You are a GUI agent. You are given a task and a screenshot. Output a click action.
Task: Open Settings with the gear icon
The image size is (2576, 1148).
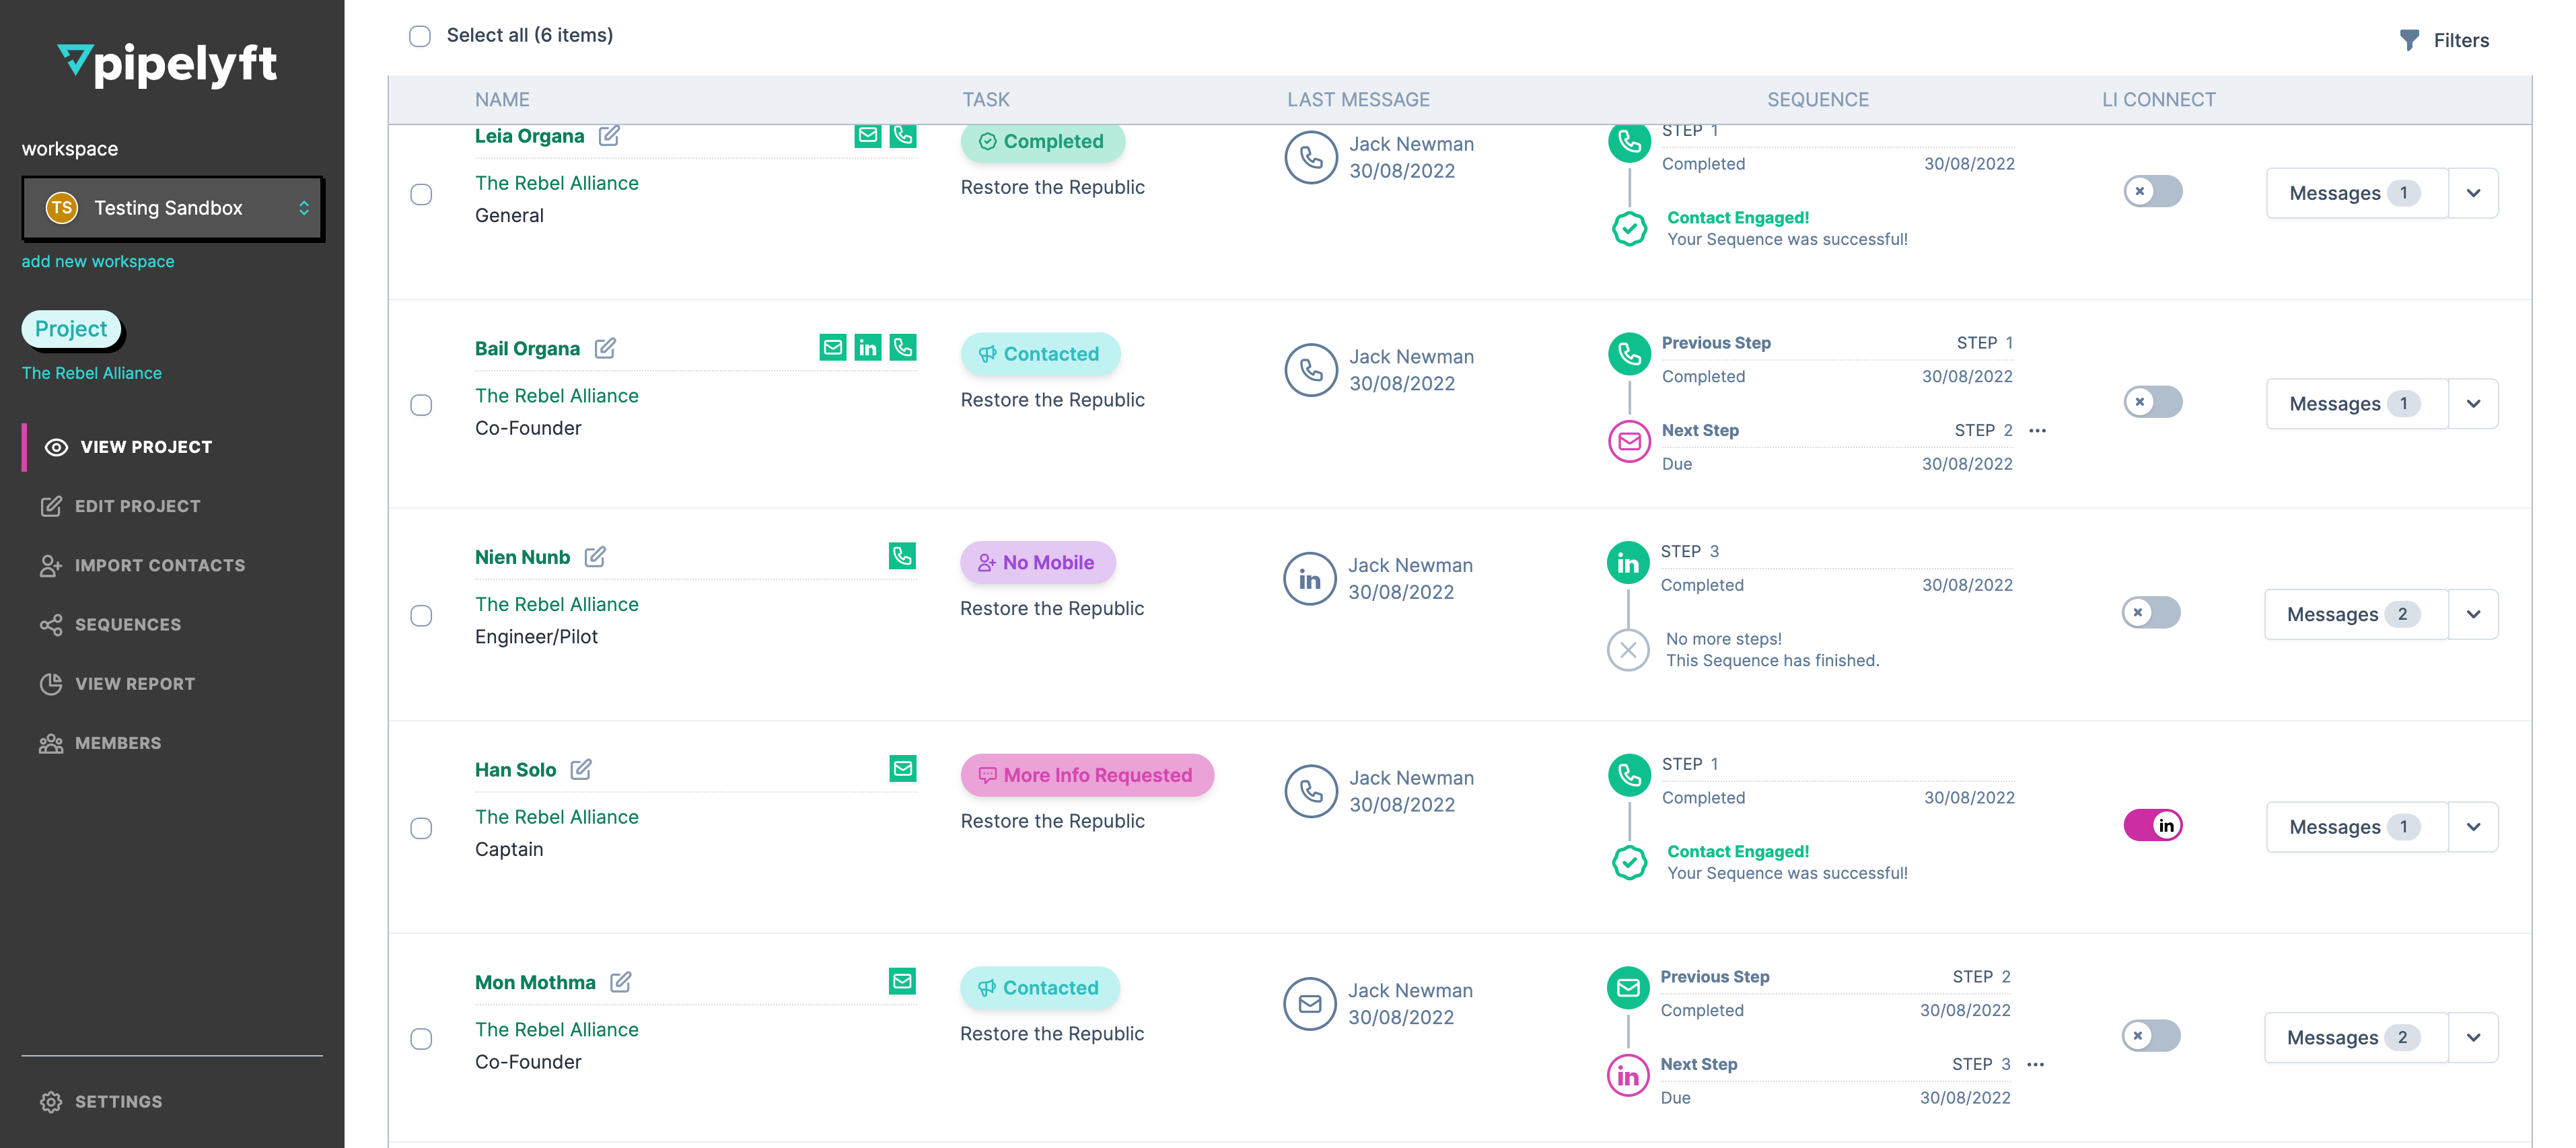[x=51, y=1101]
